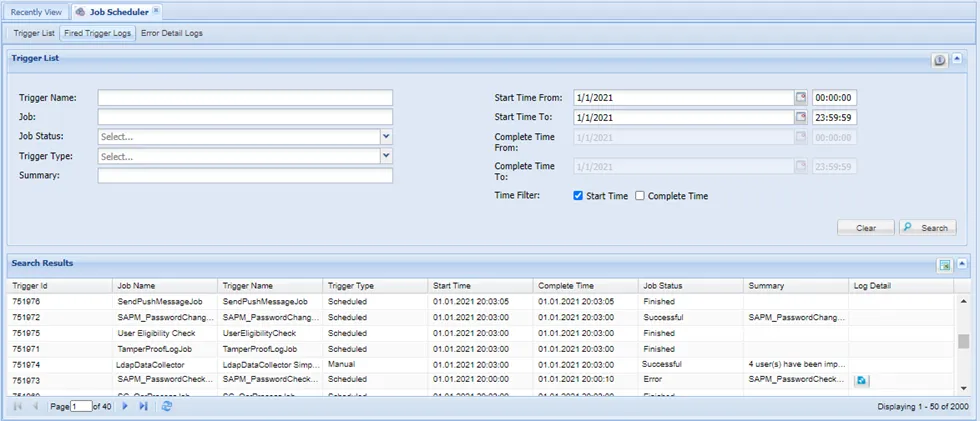Collapse the Search Results panel
Image resolution: width=980 pixels, height=421 pixels.
click(x=962, y=265)
